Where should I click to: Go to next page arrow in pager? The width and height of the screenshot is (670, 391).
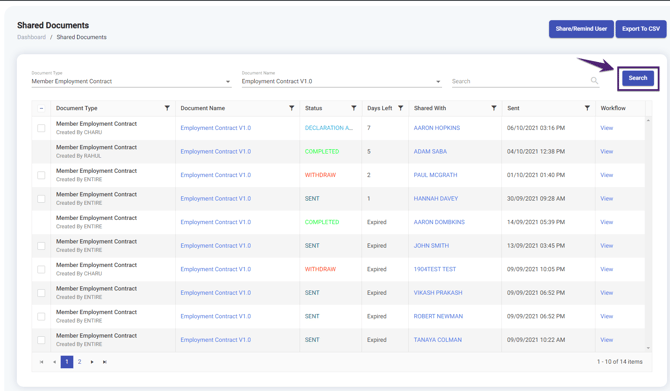92,362
